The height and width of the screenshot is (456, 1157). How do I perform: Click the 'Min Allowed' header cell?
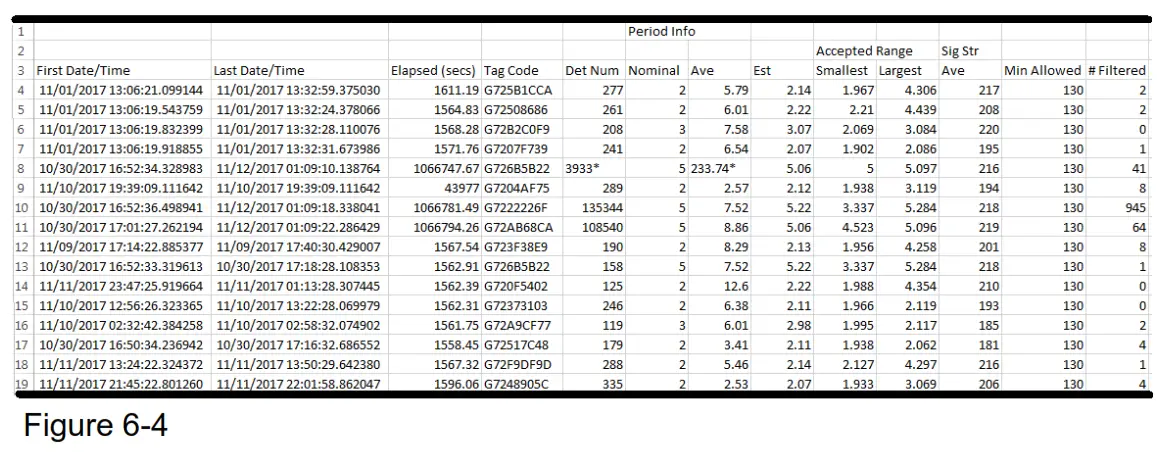pyautogui.click(x=1043, y=70)
